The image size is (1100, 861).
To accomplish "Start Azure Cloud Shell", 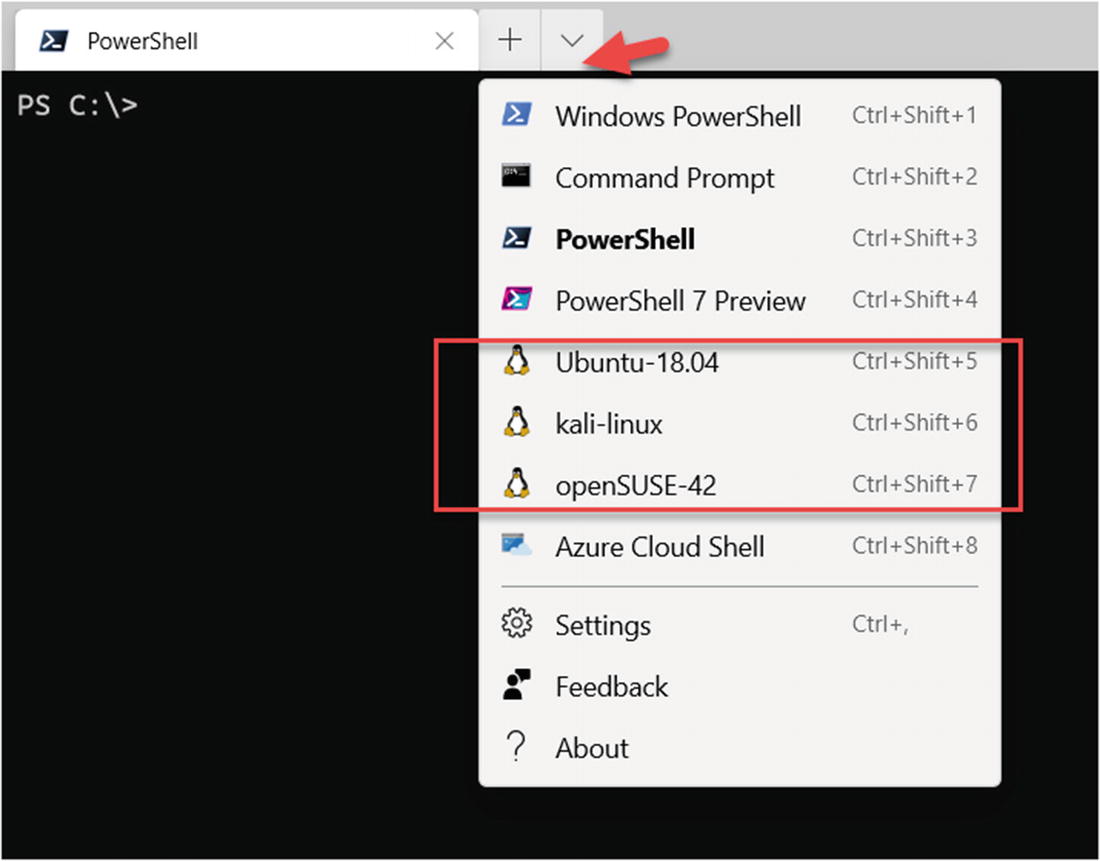I will click(x=739, y=546).
